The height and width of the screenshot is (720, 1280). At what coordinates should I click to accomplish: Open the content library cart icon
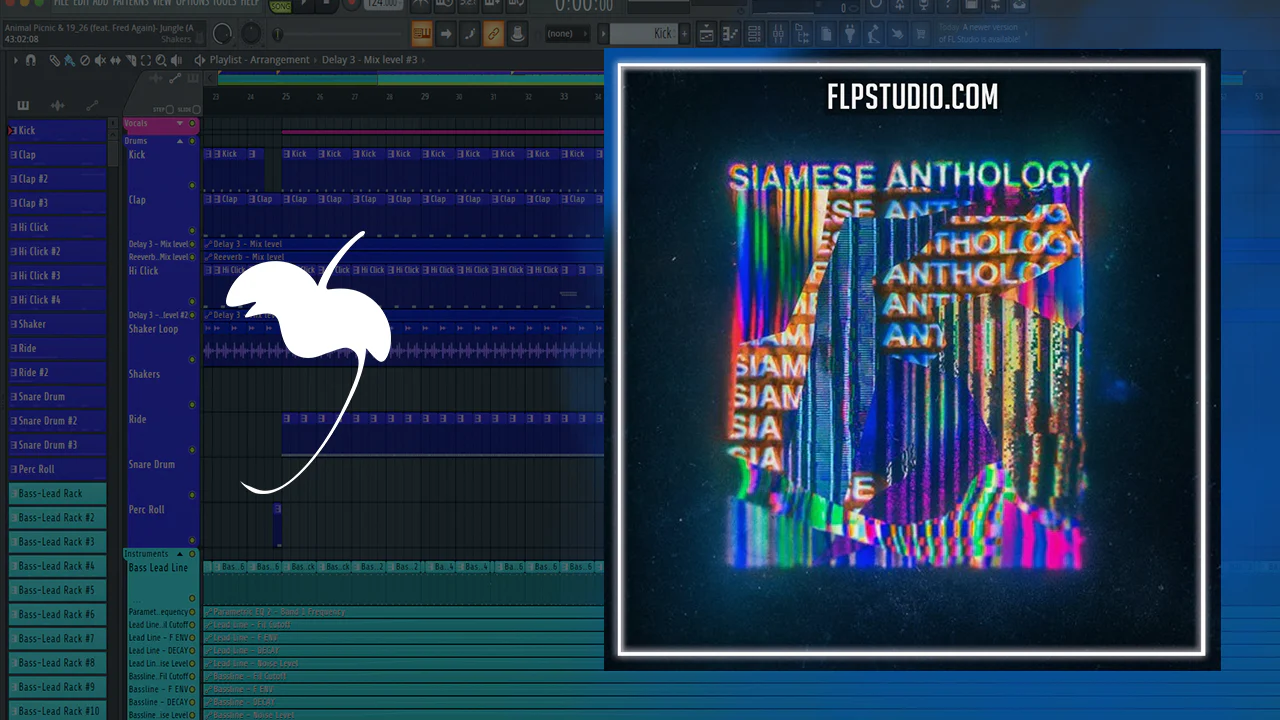pyautogui.click(x=921, y=34)
